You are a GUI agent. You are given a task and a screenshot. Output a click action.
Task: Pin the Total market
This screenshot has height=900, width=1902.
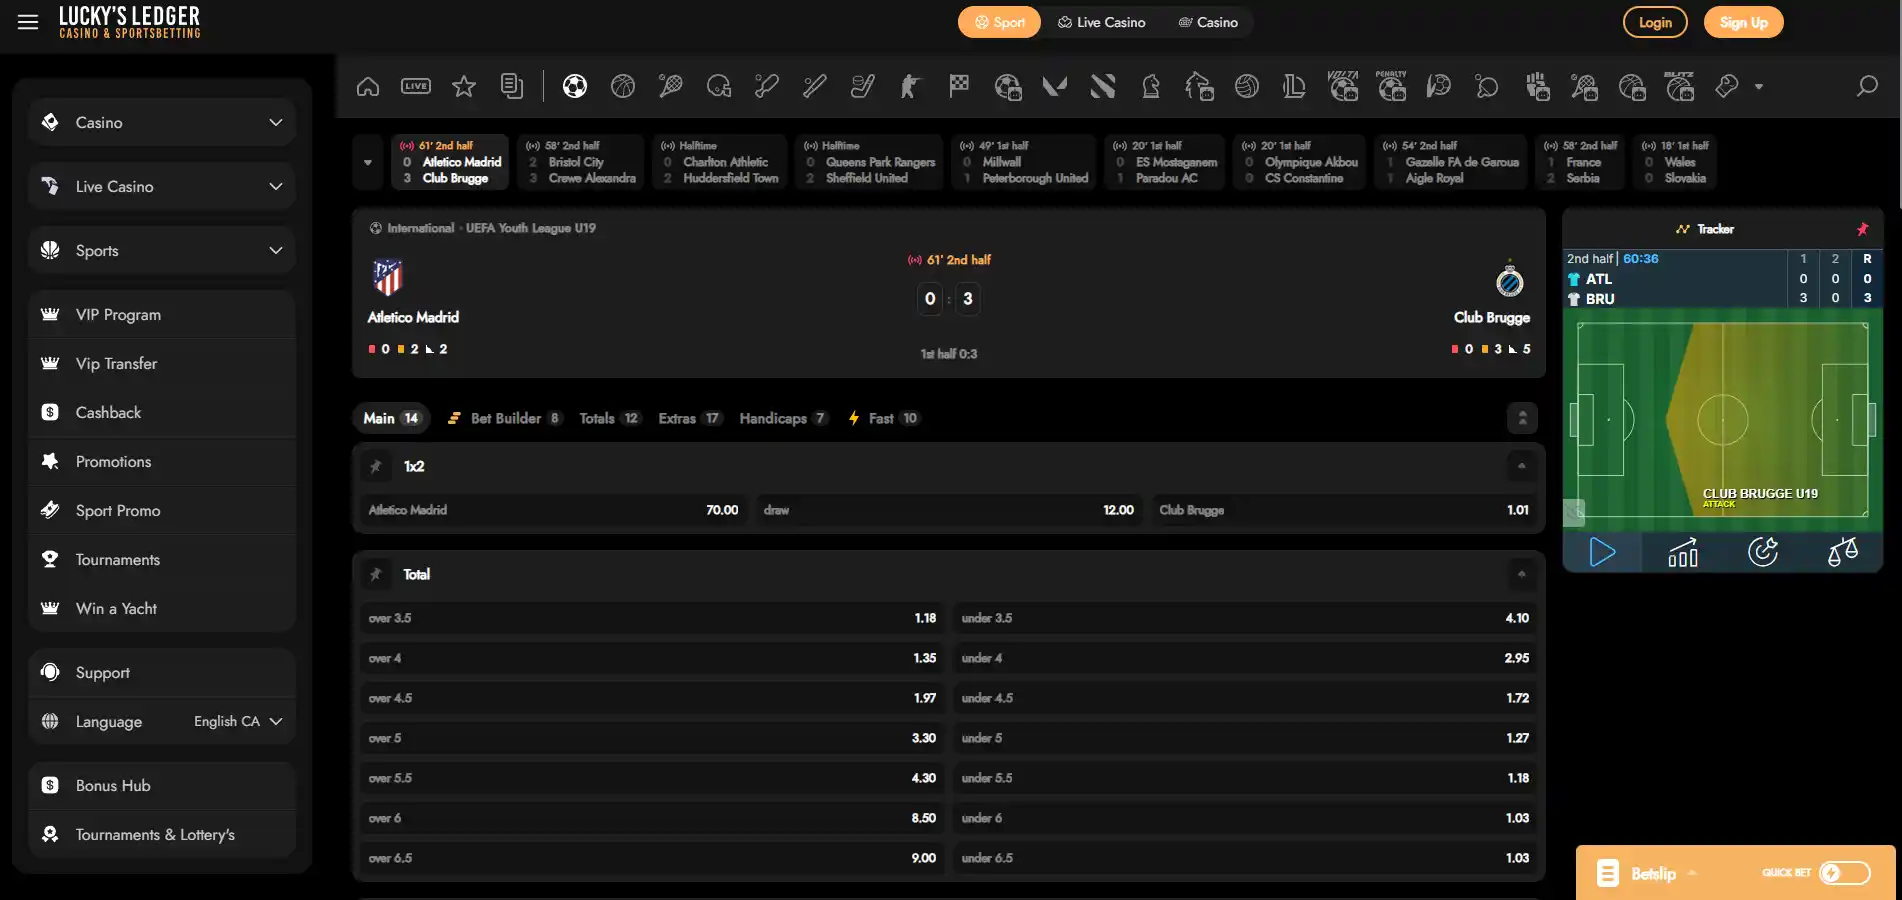pyautogui.click(x=376, y=574)
